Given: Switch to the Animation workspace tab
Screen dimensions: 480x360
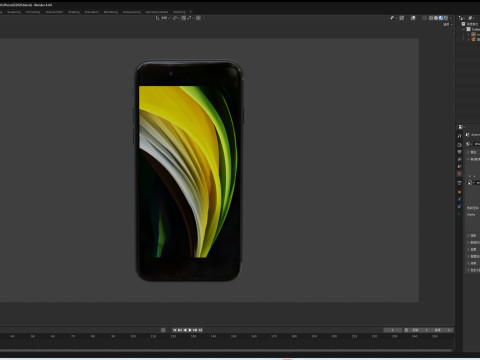Looking at the screenshot, I should click(92, 12).
